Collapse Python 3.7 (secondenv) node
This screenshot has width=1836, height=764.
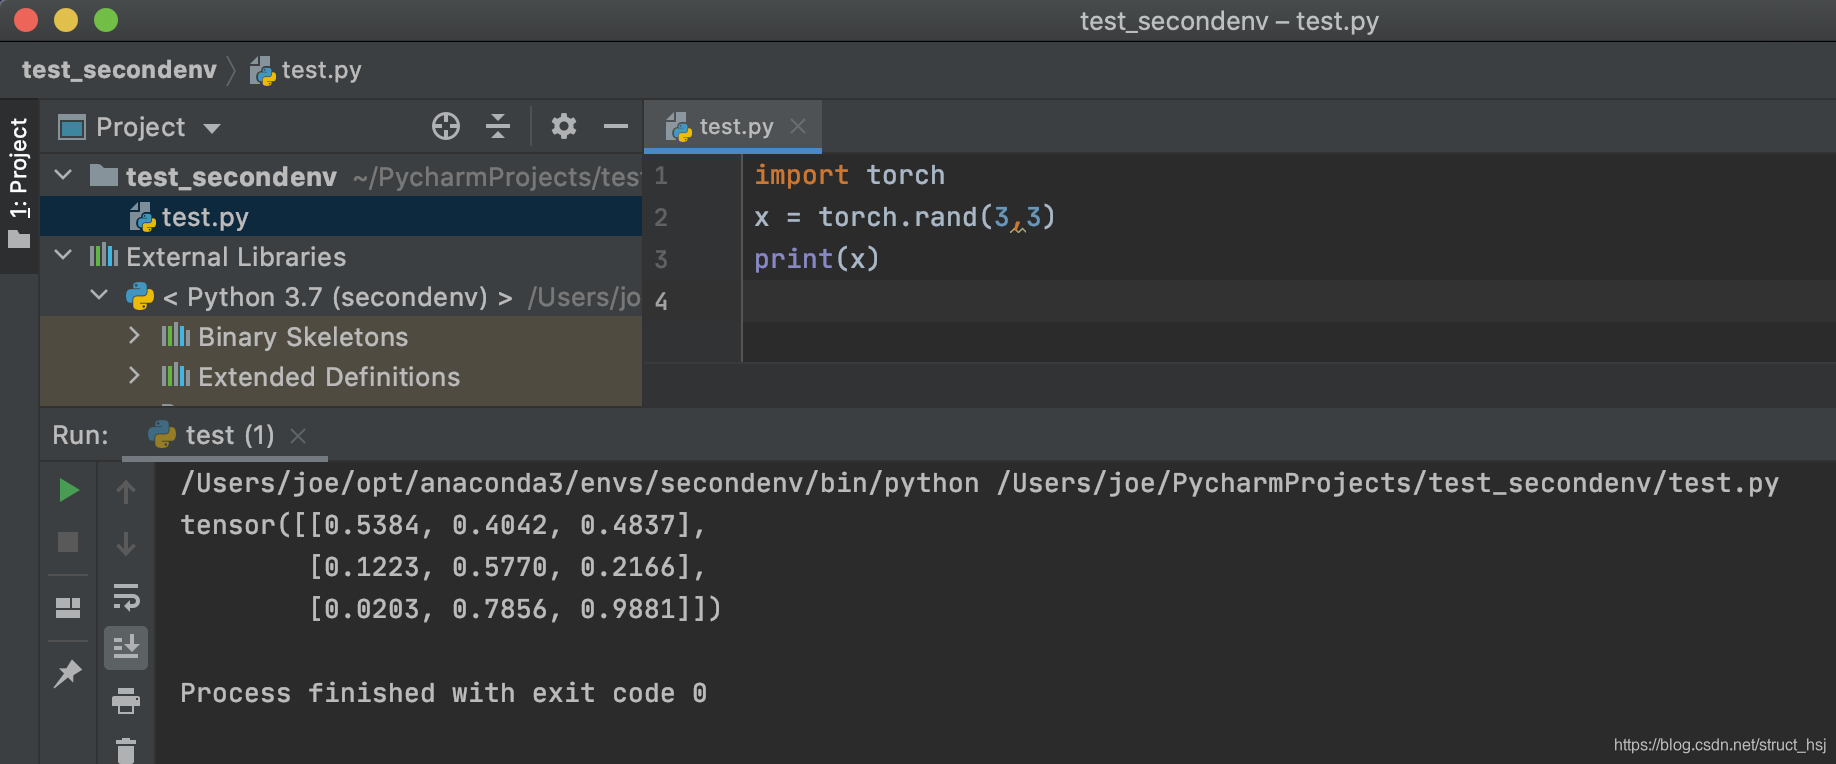[x=99, y=296]
